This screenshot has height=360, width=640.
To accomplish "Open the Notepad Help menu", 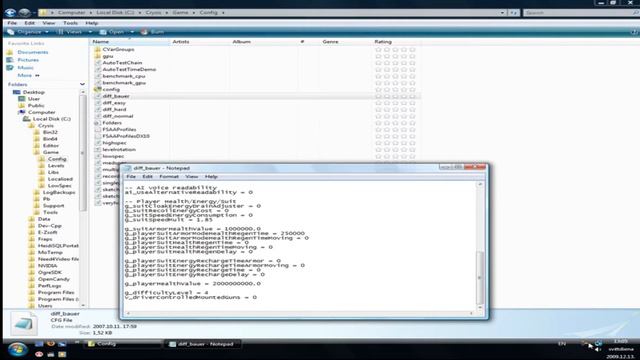I will point(211,177).
